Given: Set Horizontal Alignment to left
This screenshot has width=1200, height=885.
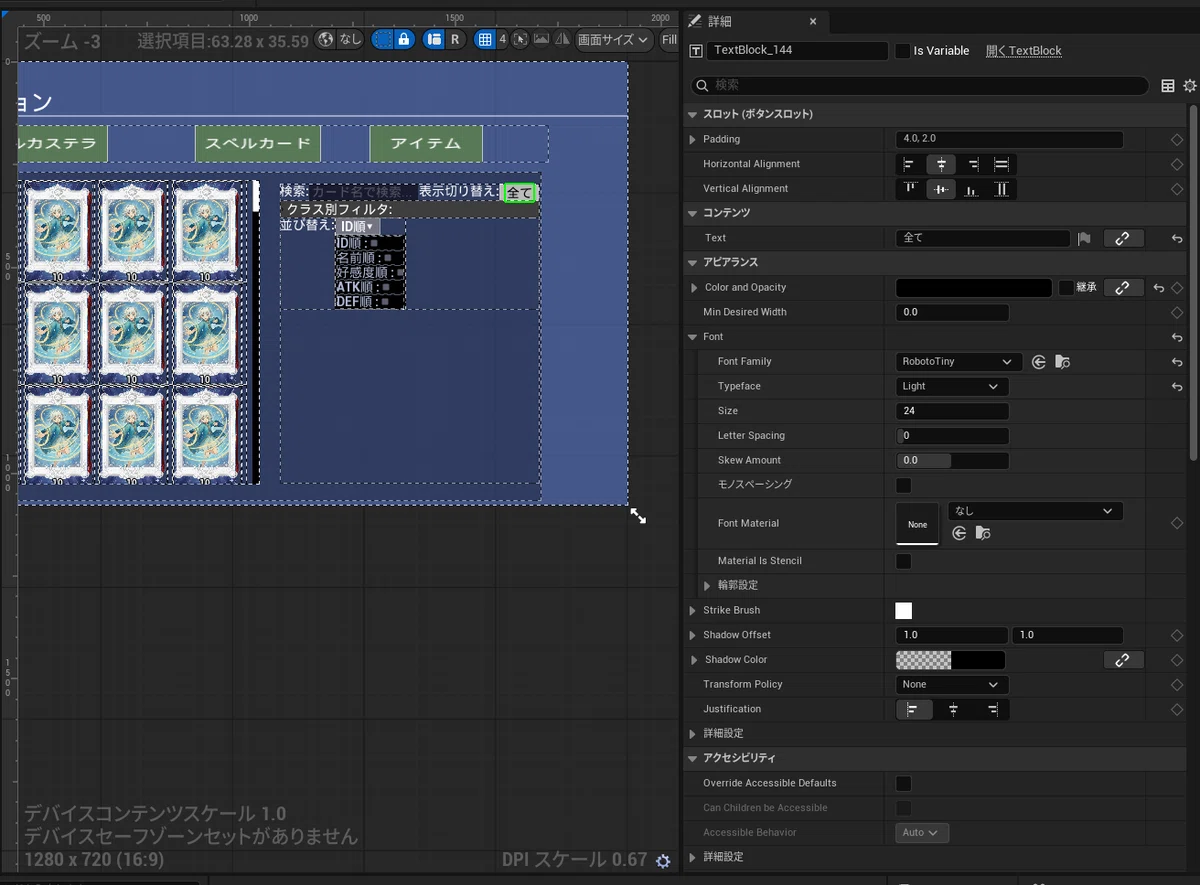Looking at the screenshot, I should (x=909, y=164).
